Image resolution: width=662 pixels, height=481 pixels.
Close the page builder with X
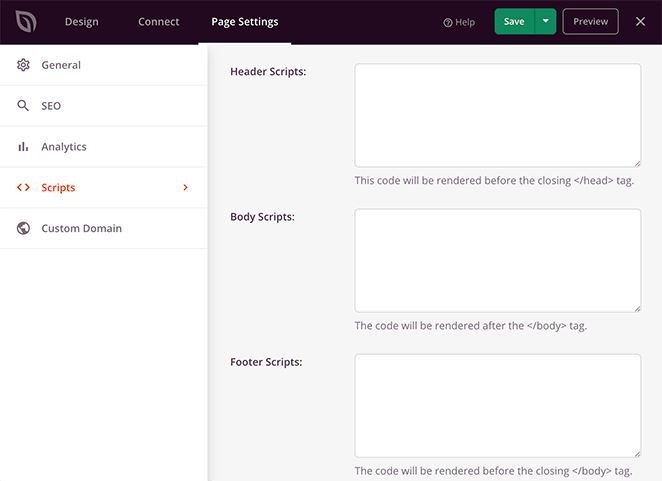pyautogui.click(x=640, y=22)
